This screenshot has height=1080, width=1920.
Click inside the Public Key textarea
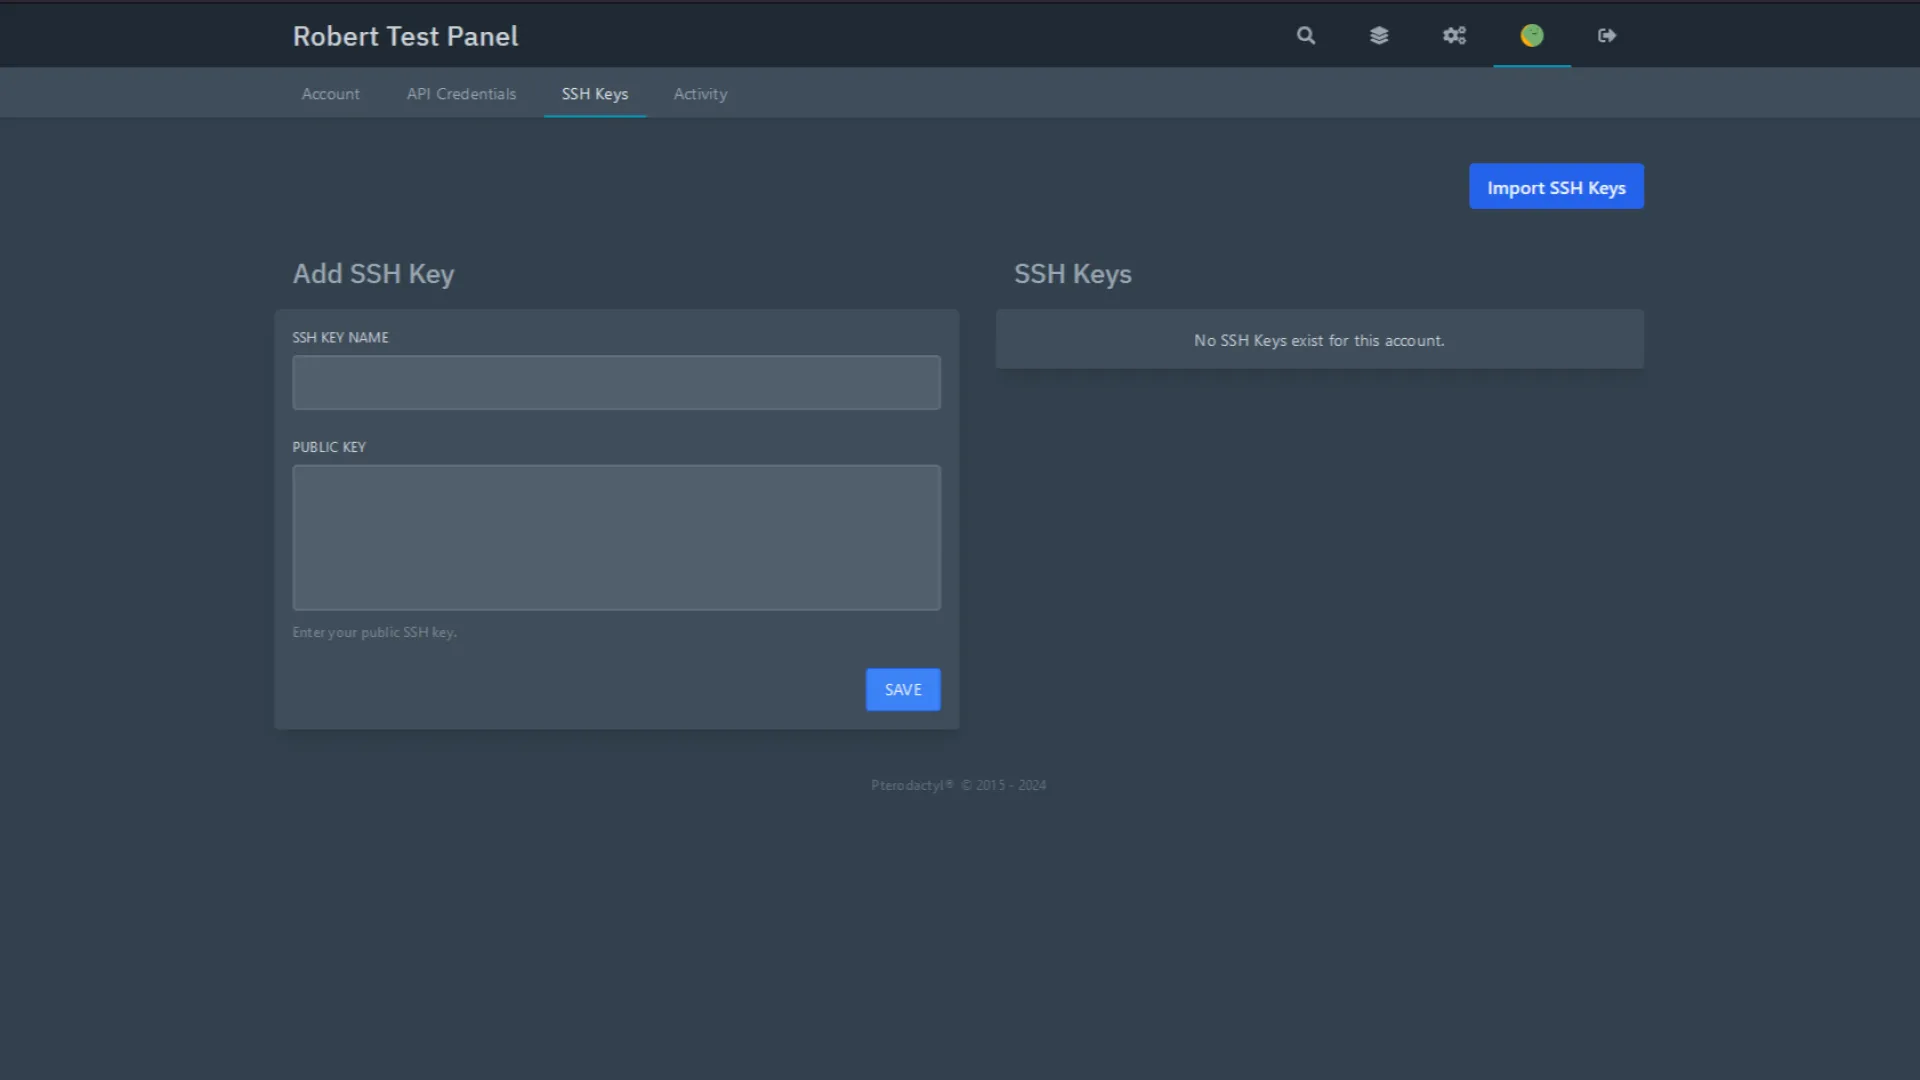[616, 538]
